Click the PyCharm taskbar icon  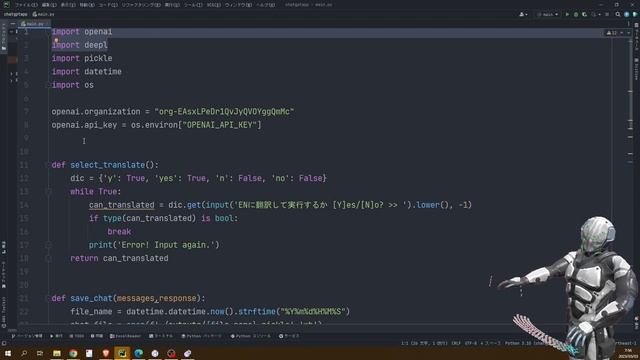coord(122,353)
